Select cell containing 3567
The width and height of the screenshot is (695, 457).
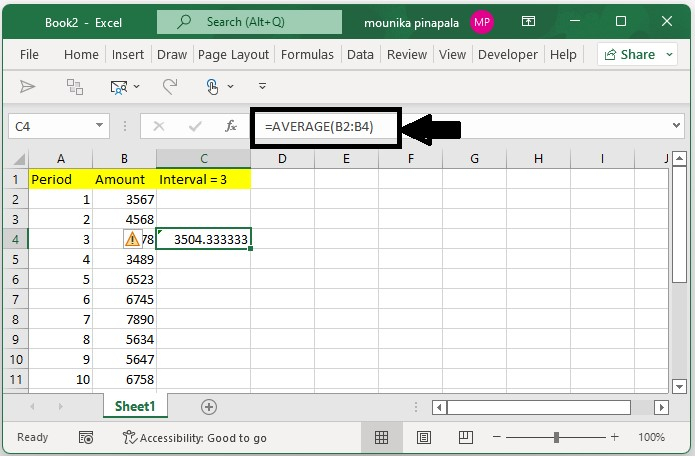click(124, 199)
